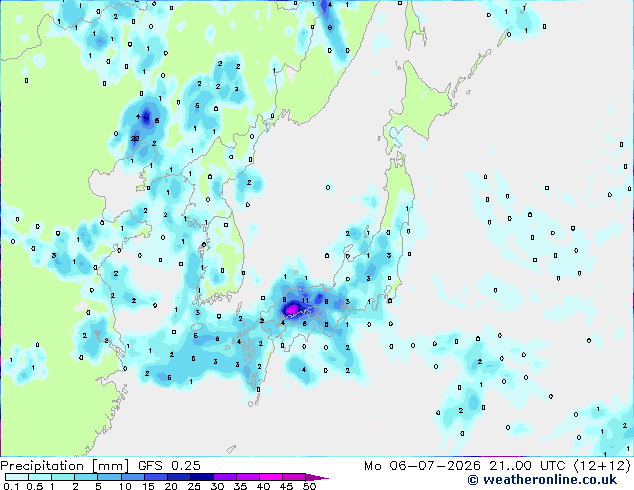Screen dimensions: 634x490
Task: Click the 0.5–1 mm legend color box
Action: point(40,477)
